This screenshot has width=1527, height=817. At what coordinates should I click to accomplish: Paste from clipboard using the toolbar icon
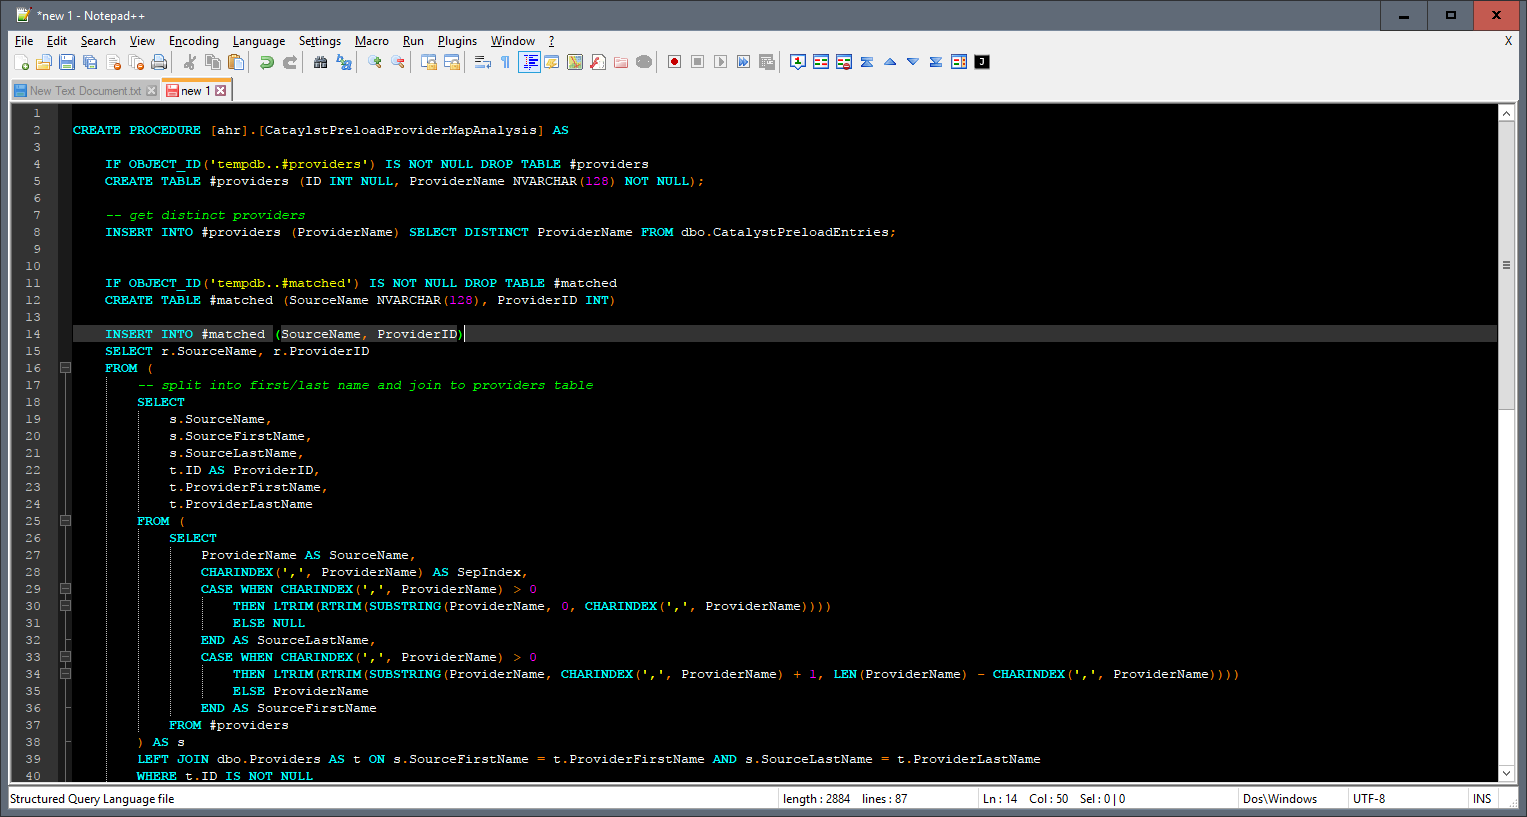click(236, 62)
